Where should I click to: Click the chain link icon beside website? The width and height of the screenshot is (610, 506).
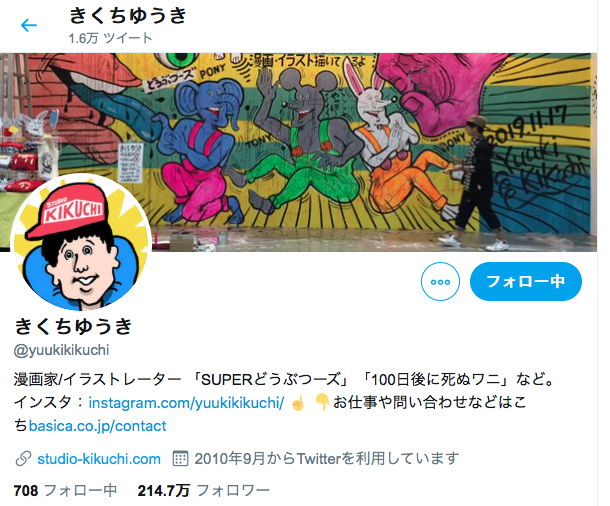(23, 459)
